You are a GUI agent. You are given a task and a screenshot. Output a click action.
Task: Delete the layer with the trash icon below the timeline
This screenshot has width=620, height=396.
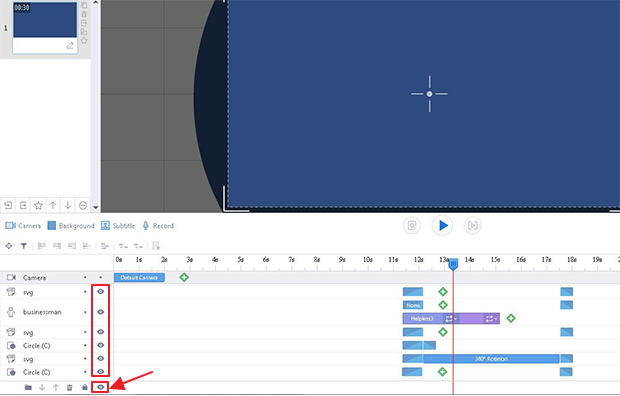pyautogui.click(x=70, y=387)
